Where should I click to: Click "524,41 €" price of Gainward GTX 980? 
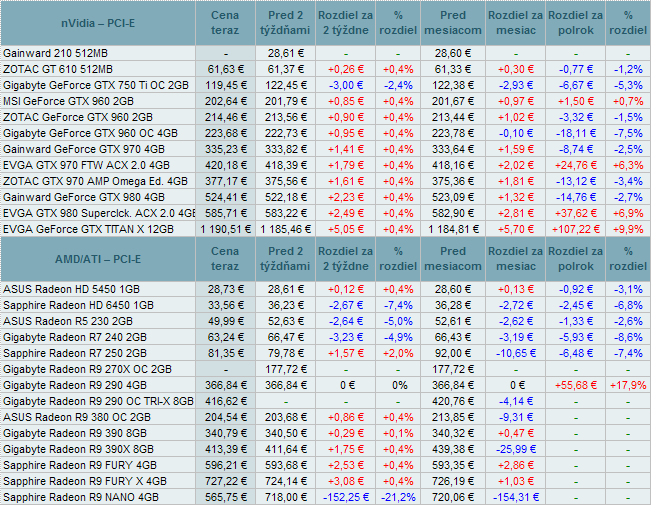pos(225,197)
